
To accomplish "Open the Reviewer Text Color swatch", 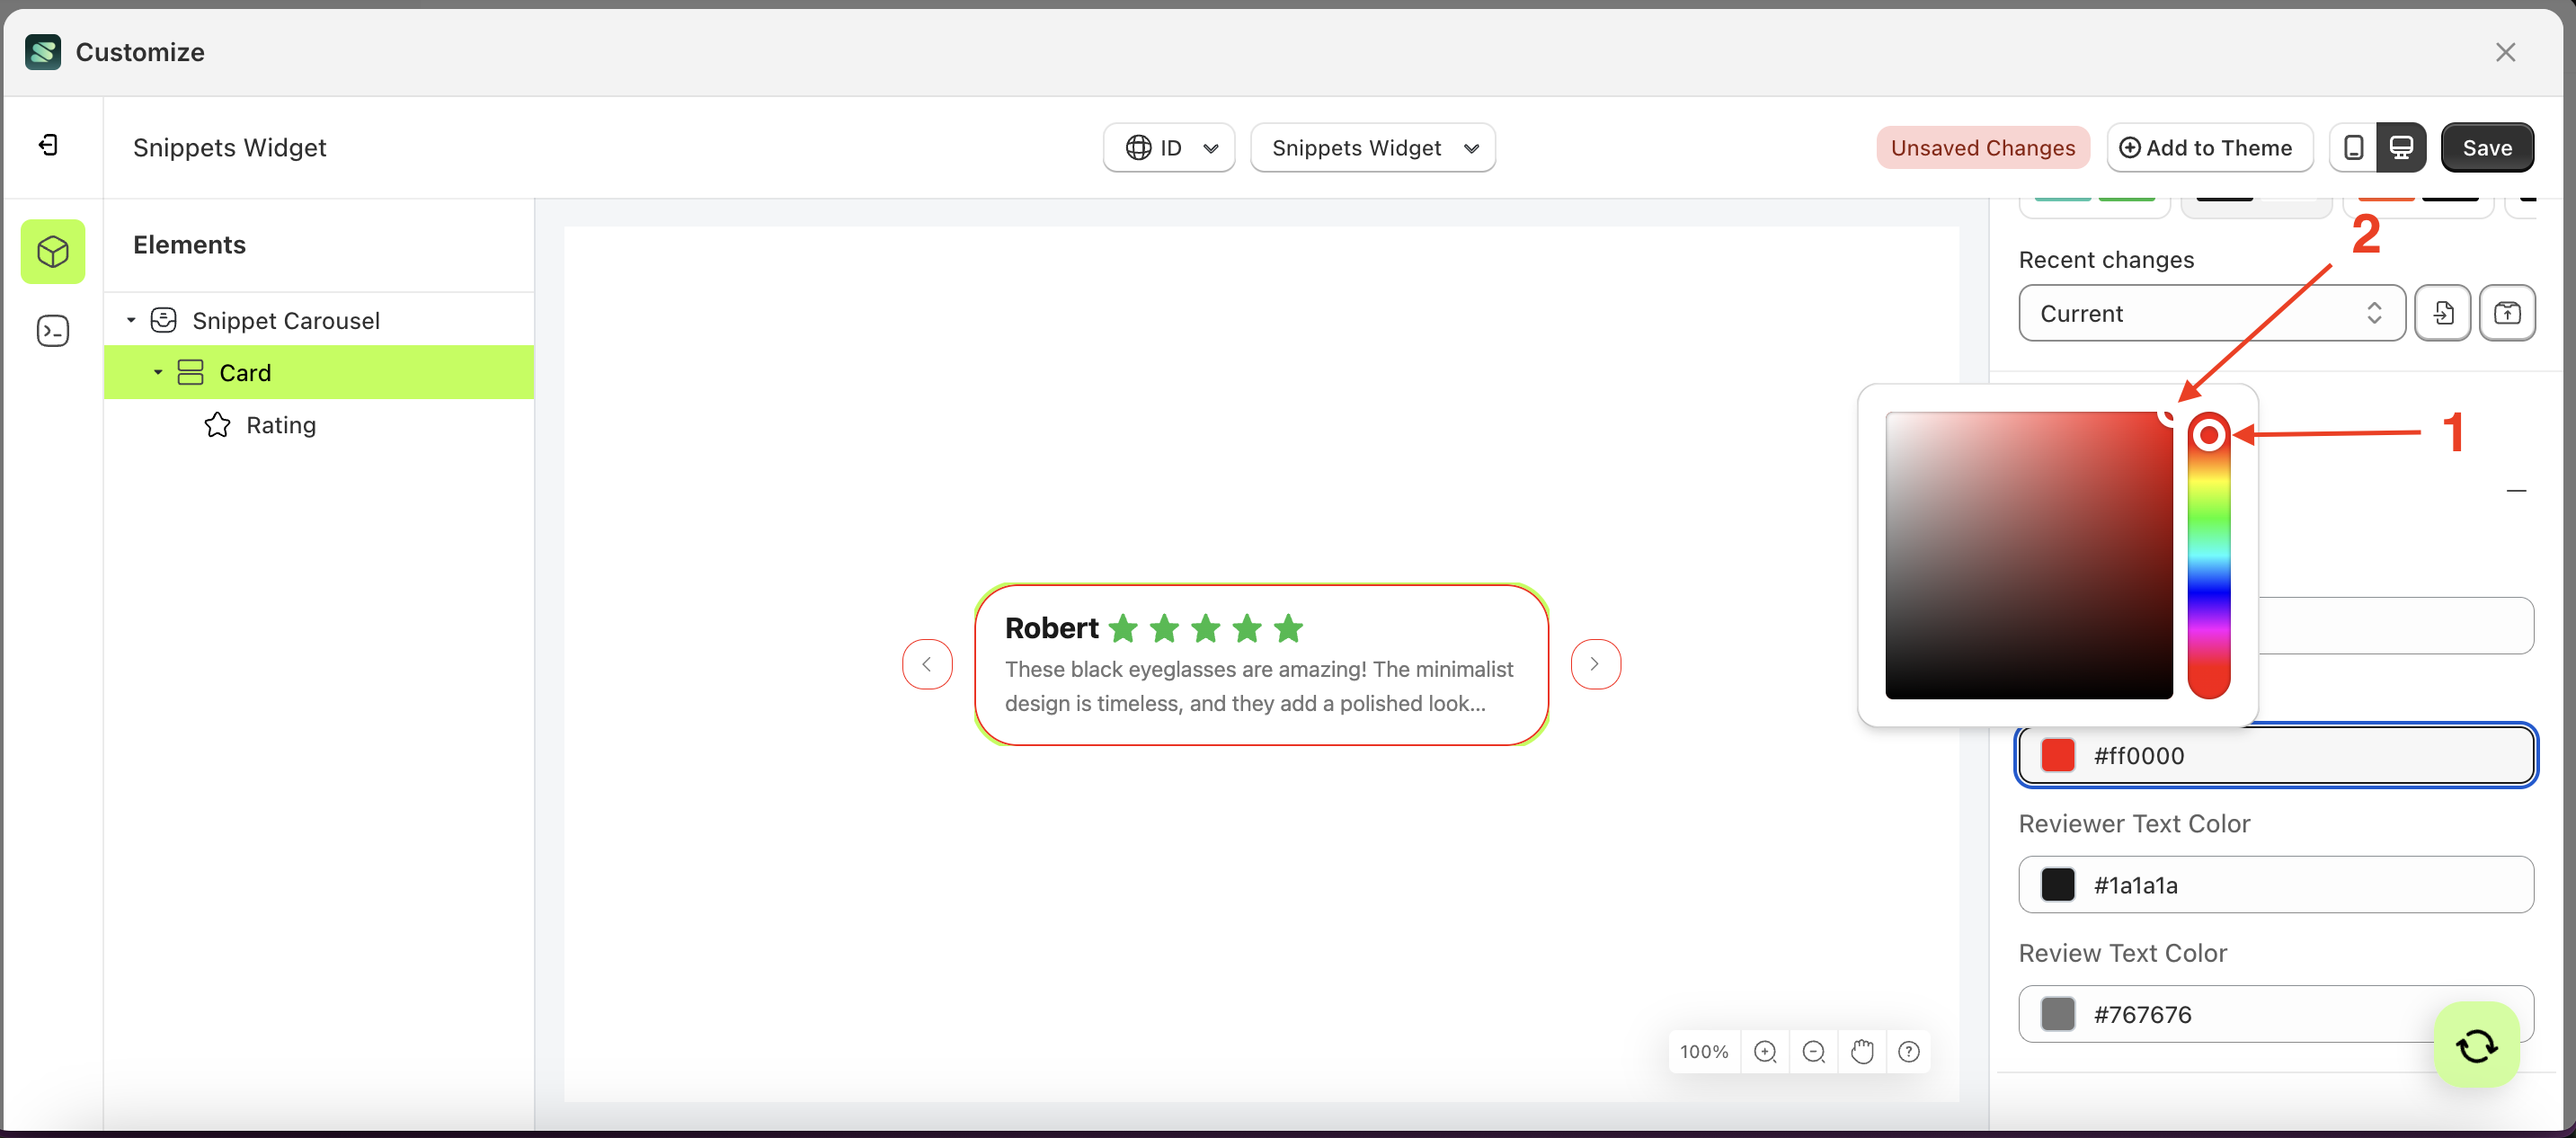I will 2058,885.
